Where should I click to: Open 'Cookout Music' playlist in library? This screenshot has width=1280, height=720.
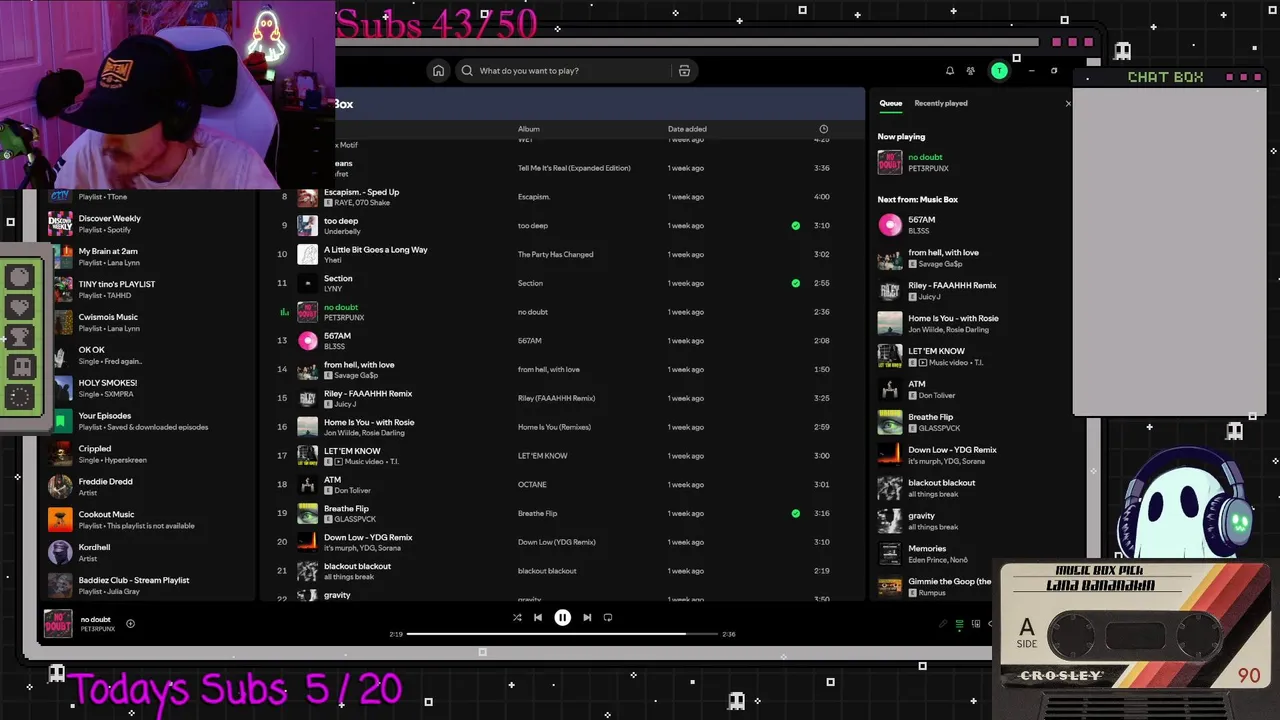point(150,520)
